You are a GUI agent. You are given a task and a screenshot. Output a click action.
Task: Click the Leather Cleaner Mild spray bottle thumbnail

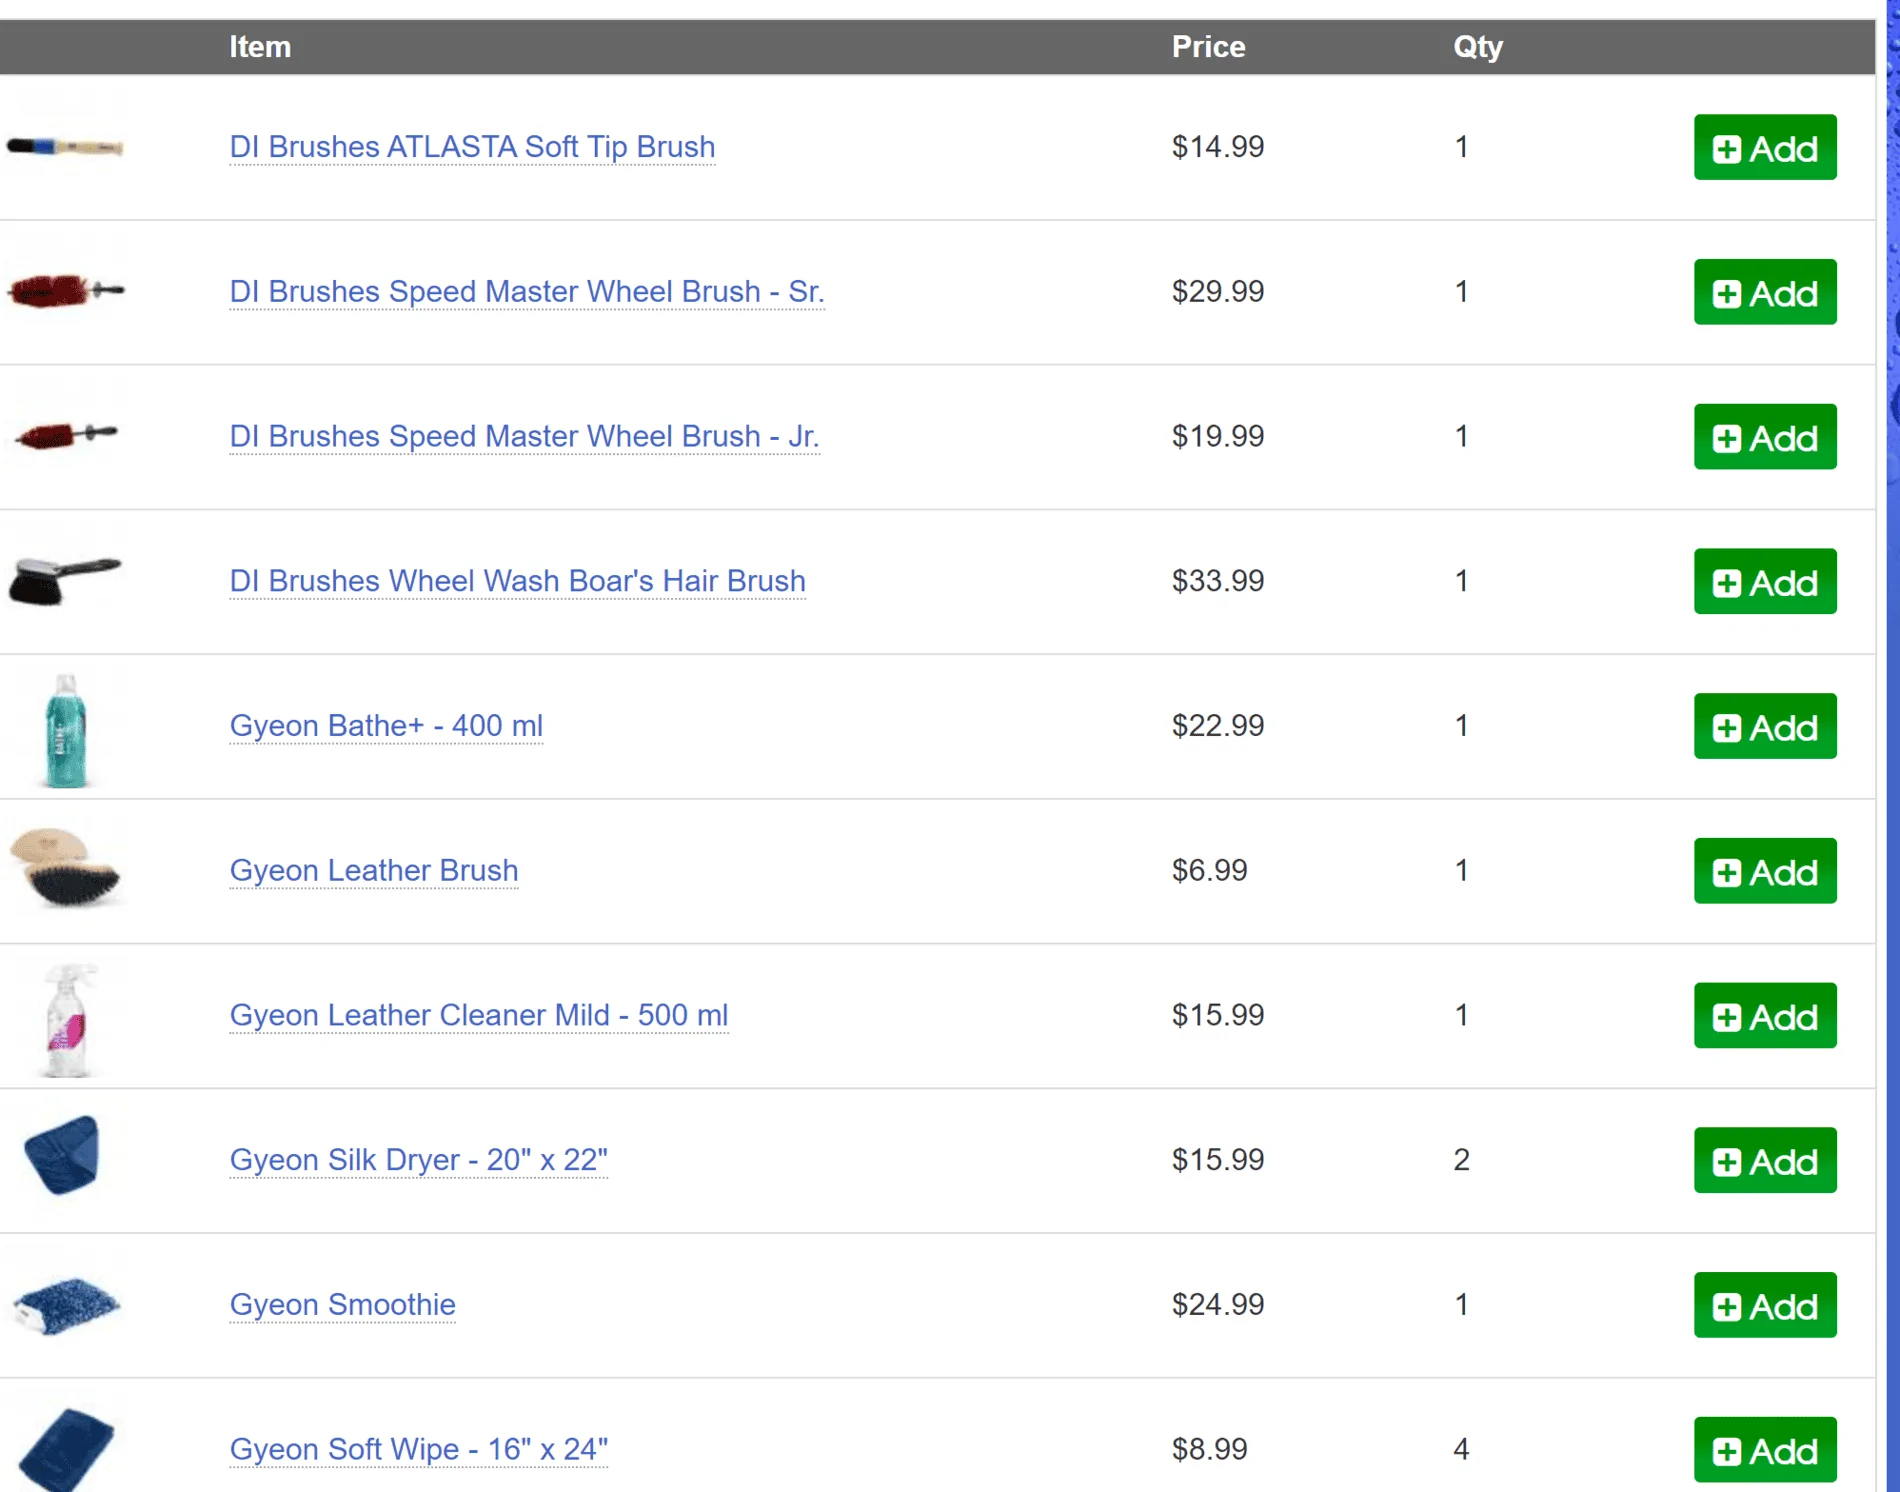click(x=68, y=1020)
